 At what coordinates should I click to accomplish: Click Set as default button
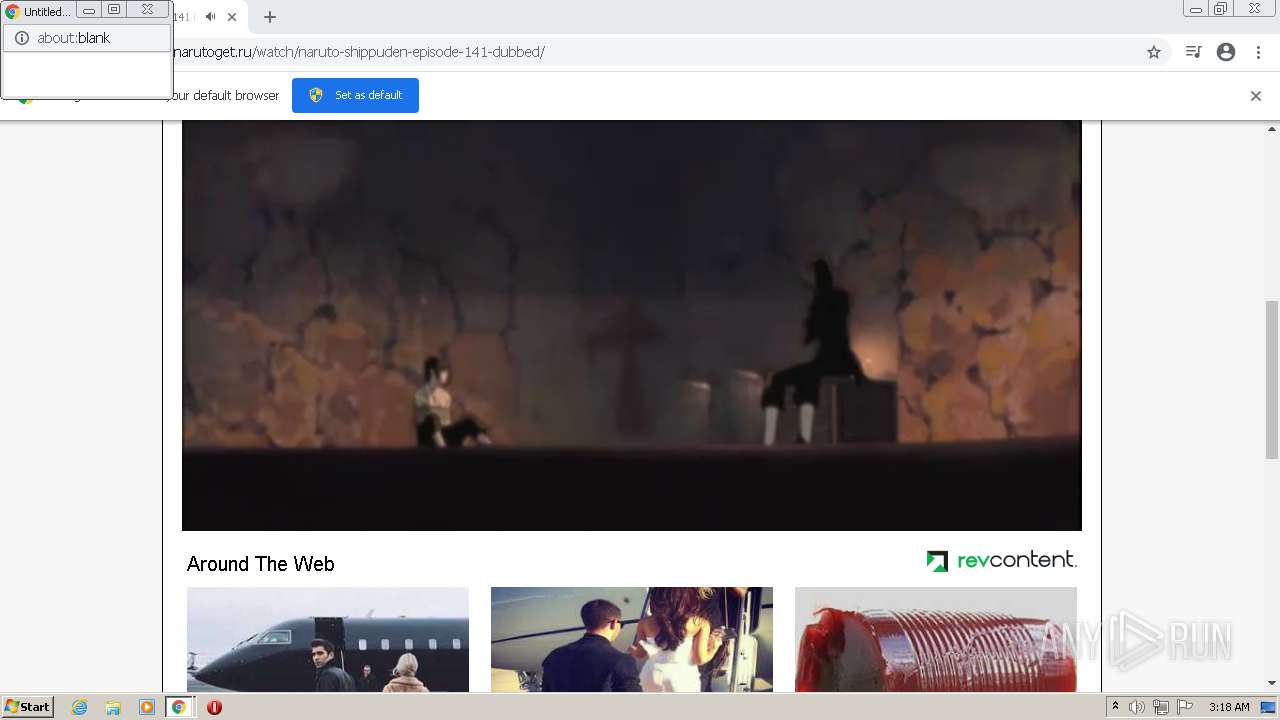(x=355, y=95)
